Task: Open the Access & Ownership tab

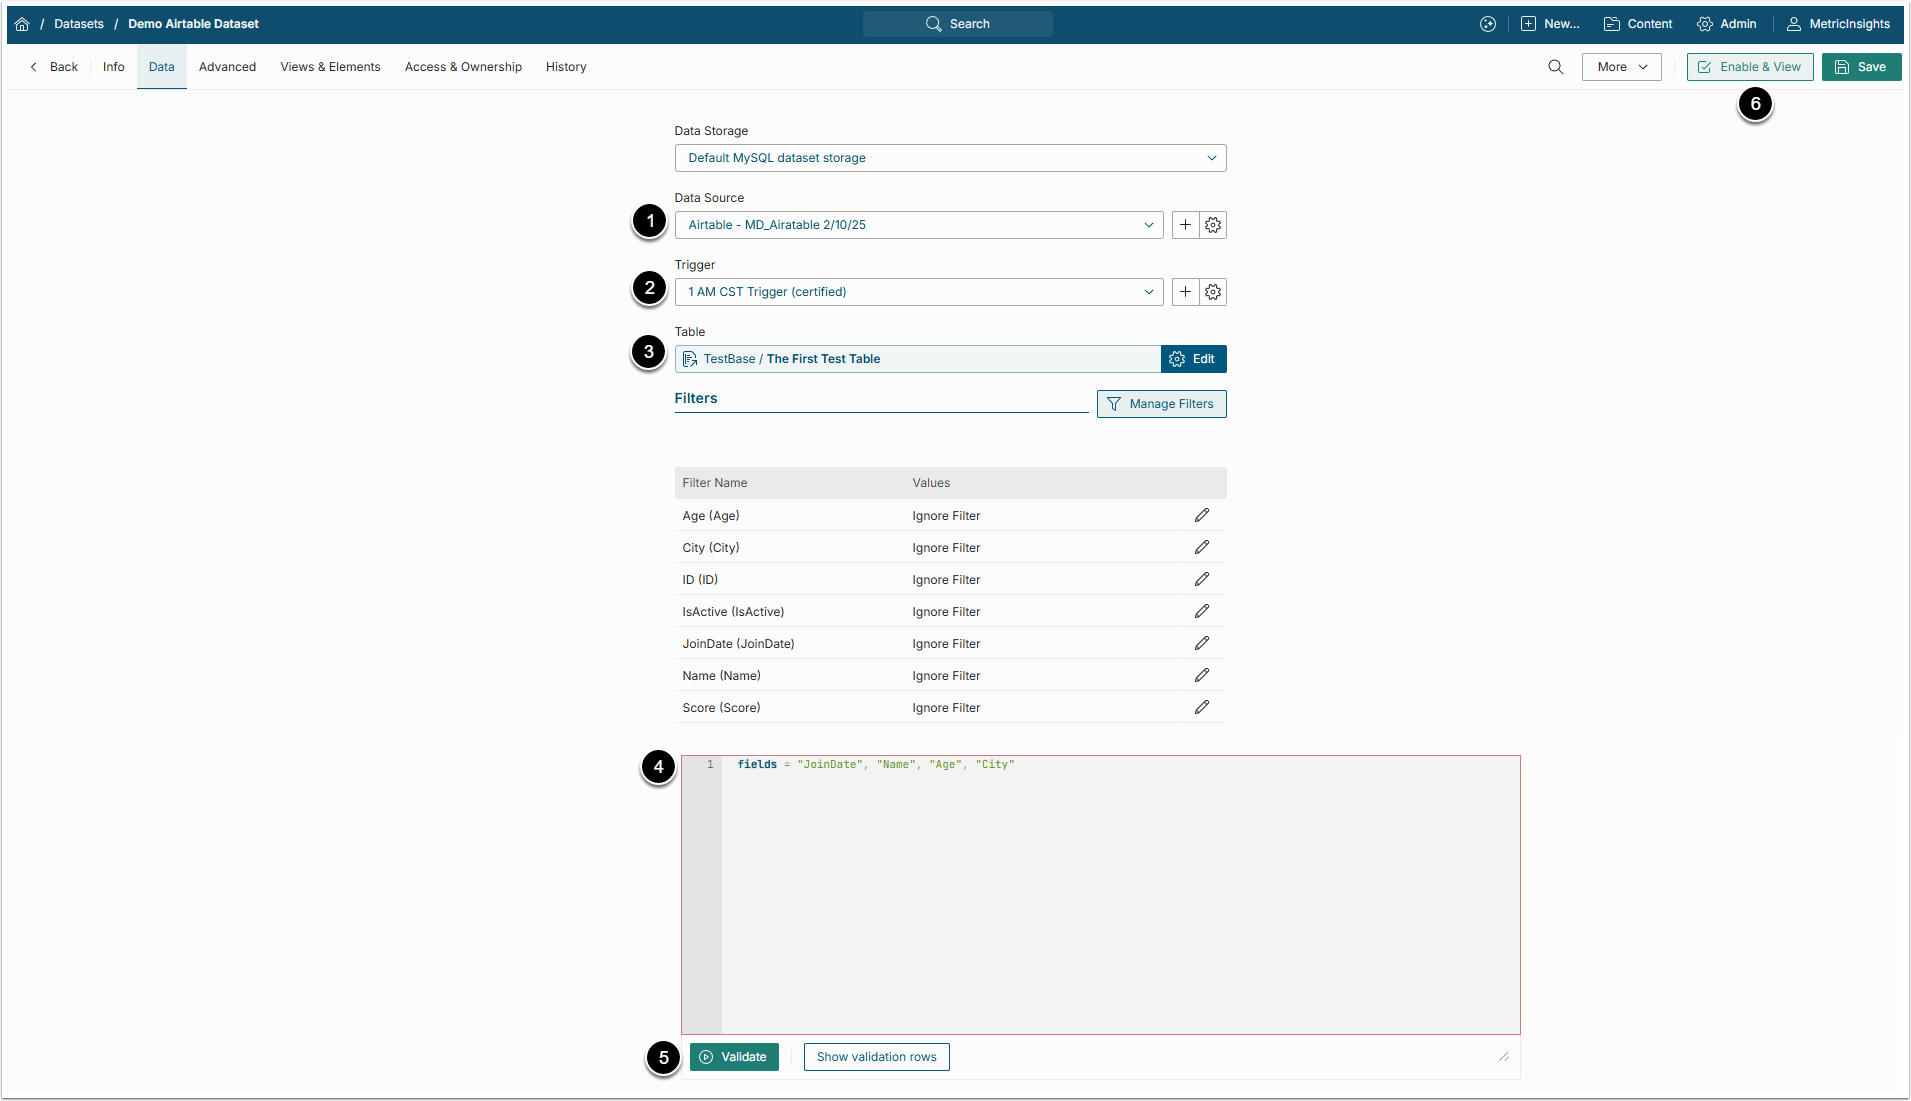Action: pos(463,67)
